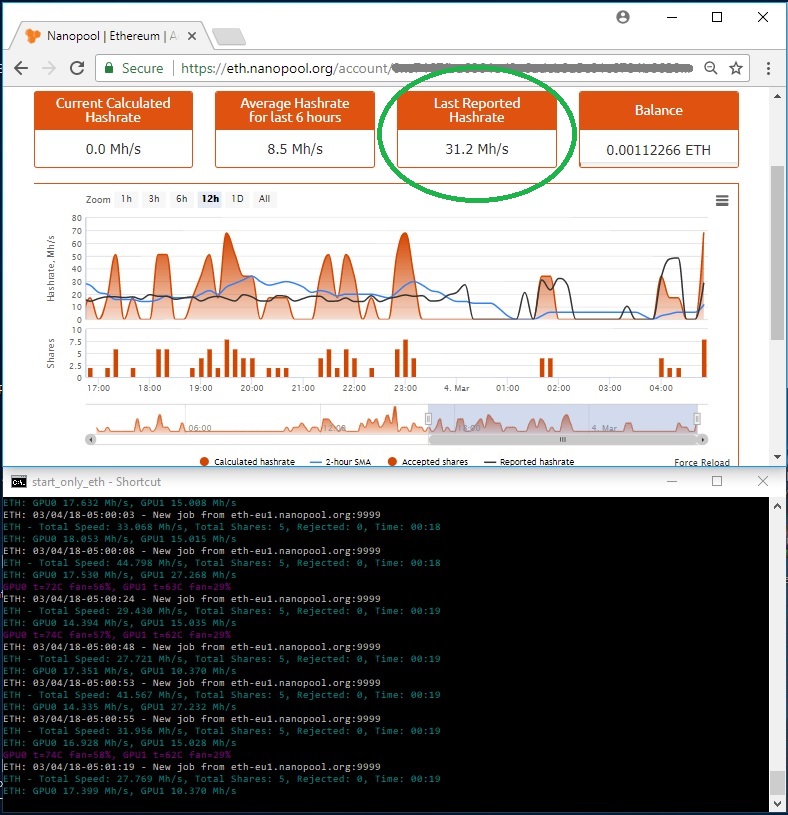The height and width of the screenshot is (815, 788).
Task: Open a new Chrome tab
Action: coord(229,36)
